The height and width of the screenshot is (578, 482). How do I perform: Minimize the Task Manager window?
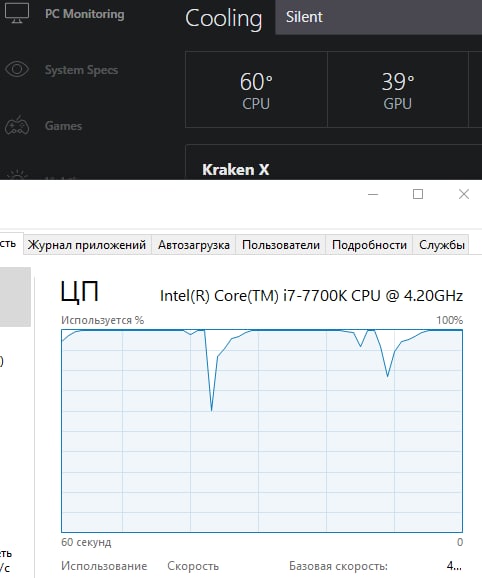[x=373, y=194]
